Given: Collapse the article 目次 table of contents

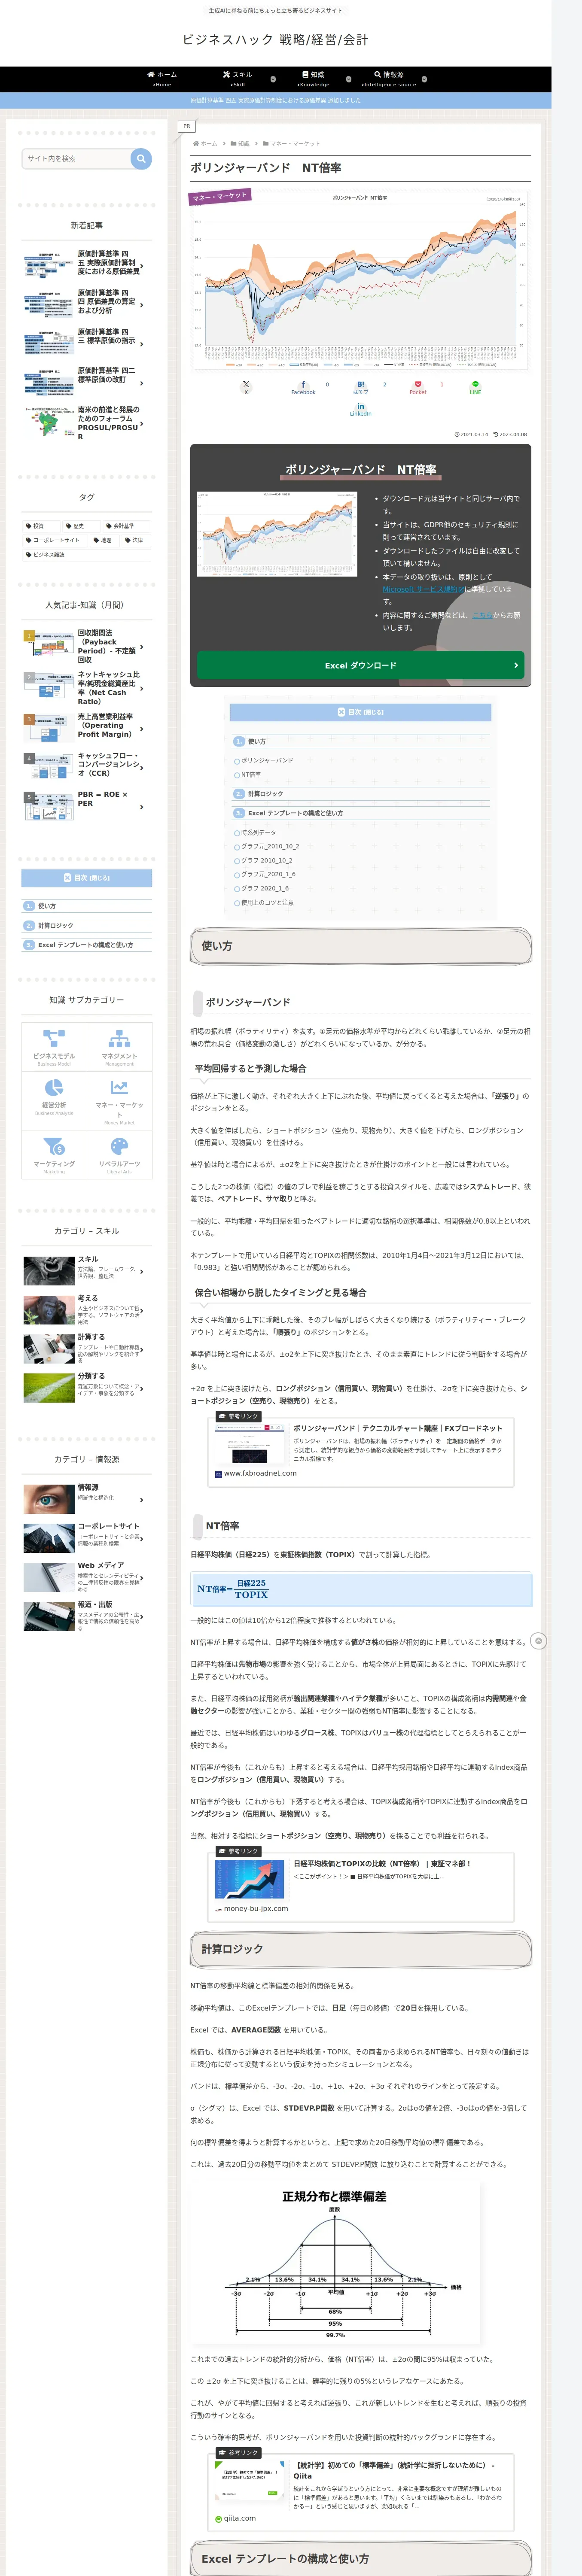Looking at the screenshot, I should click(x=360, y=712).
